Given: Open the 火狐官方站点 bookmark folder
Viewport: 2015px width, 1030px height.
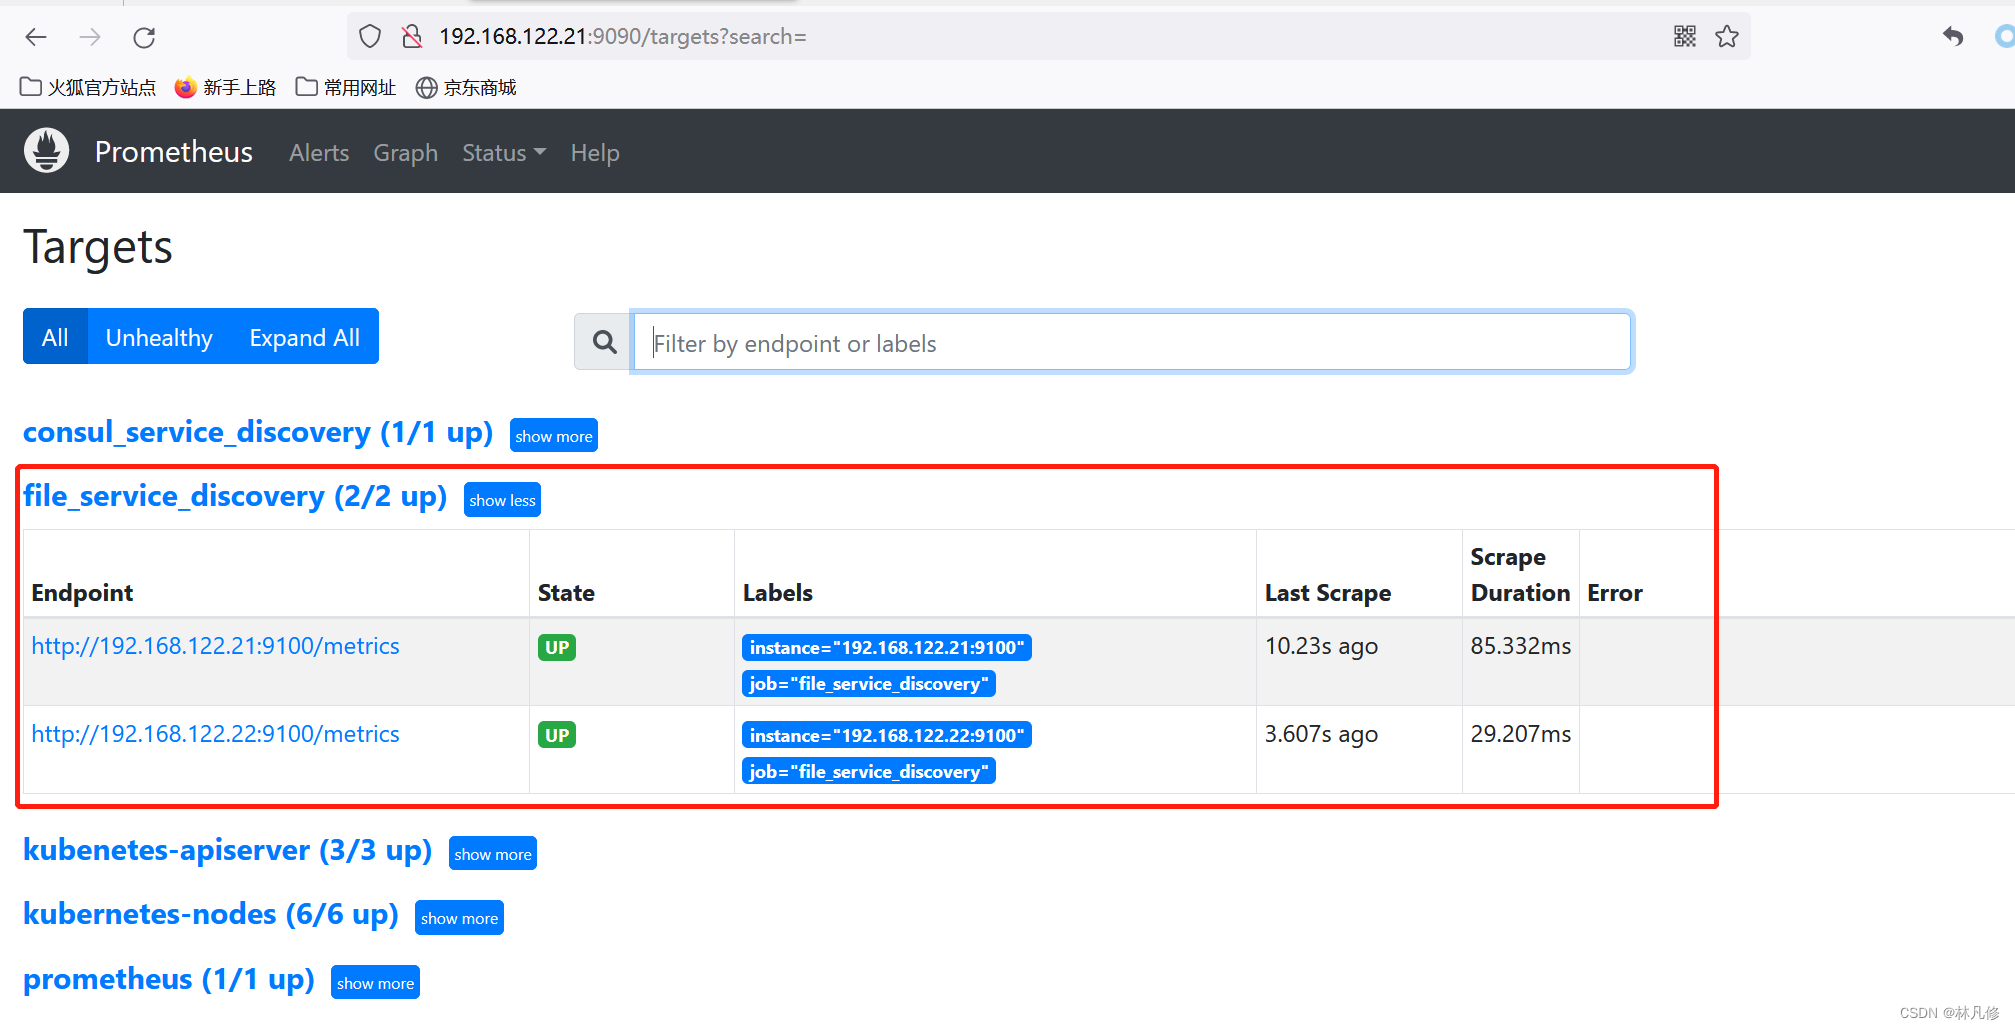Looking at the screenshot, I should pyautogui.click(x=88, y=88).
